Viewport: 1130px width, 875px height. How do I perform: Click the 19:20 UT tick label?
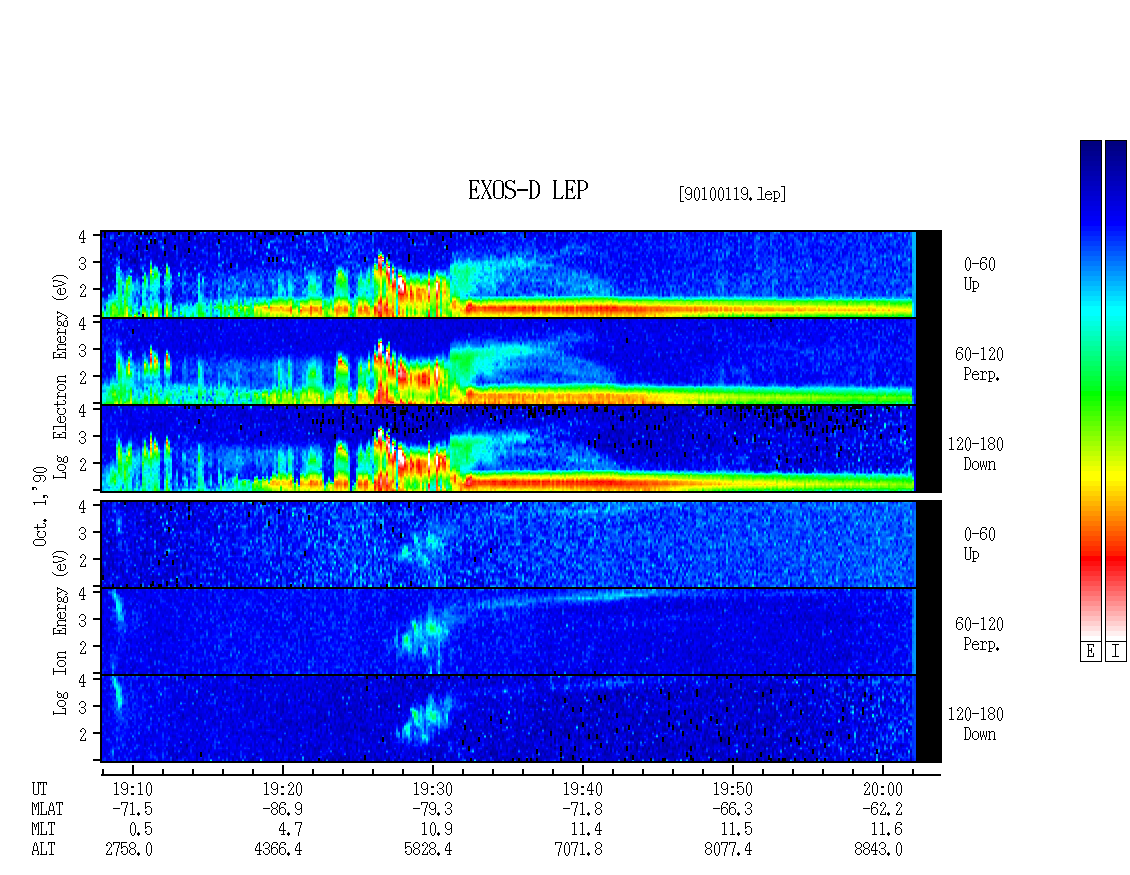tap(282, 789)
